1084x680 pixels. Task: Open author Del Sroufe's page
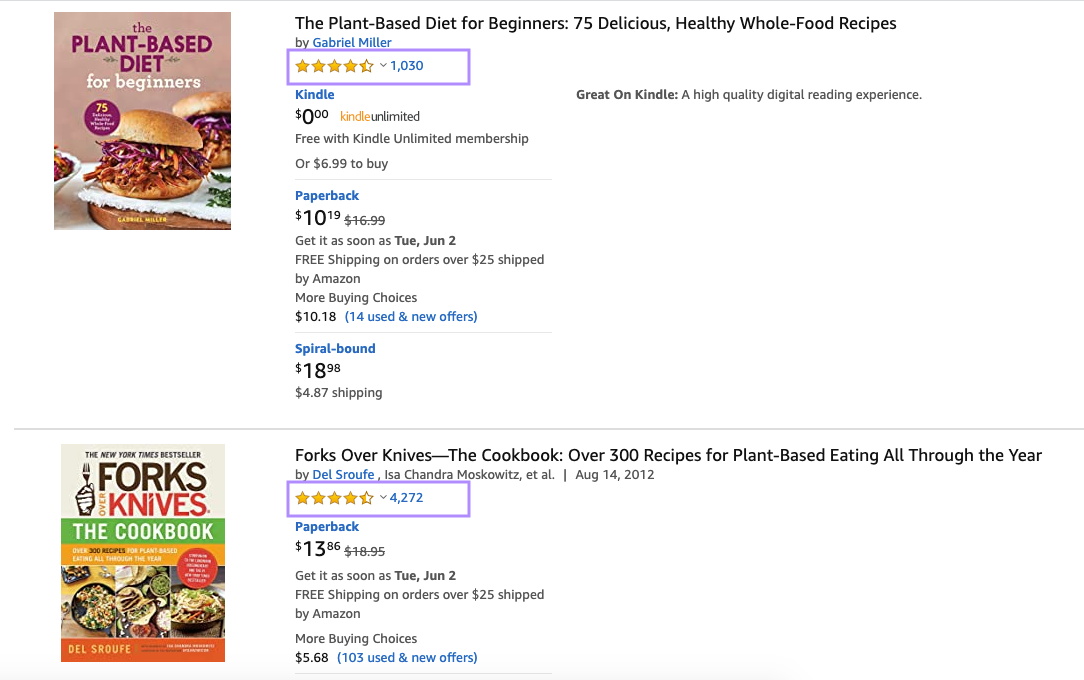[343, 474]
